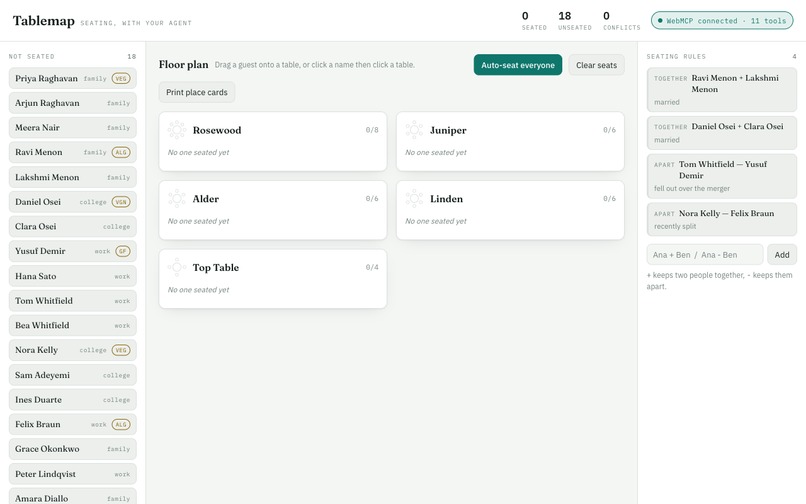Click the Not Seated panel header

72,57
